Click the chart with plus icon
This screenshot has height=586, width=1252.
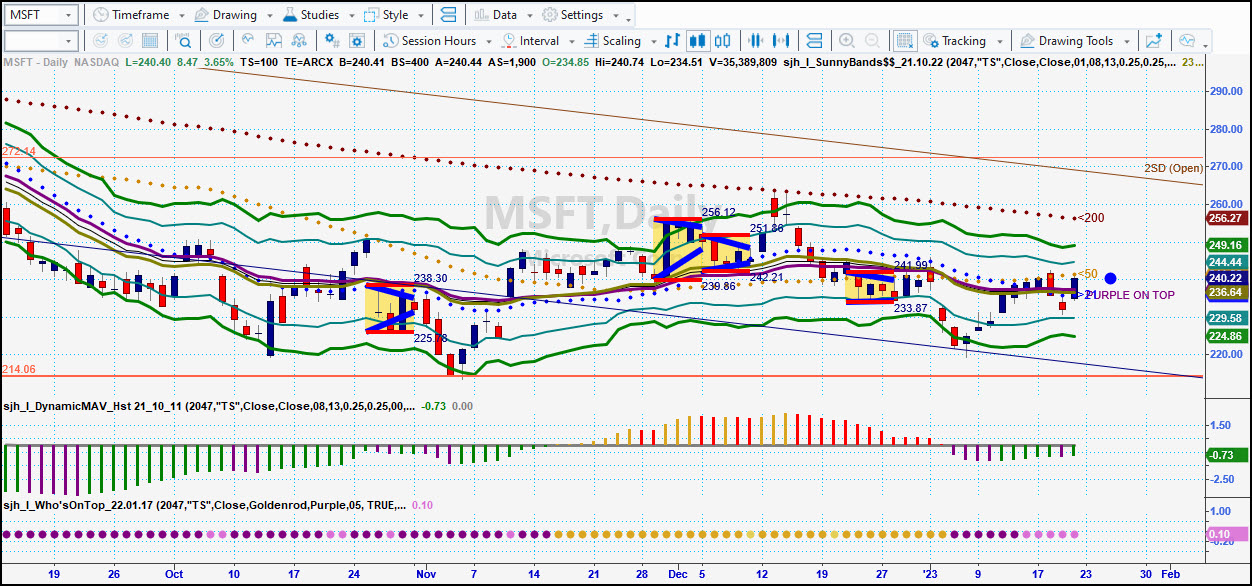(x=1154, y=41)
